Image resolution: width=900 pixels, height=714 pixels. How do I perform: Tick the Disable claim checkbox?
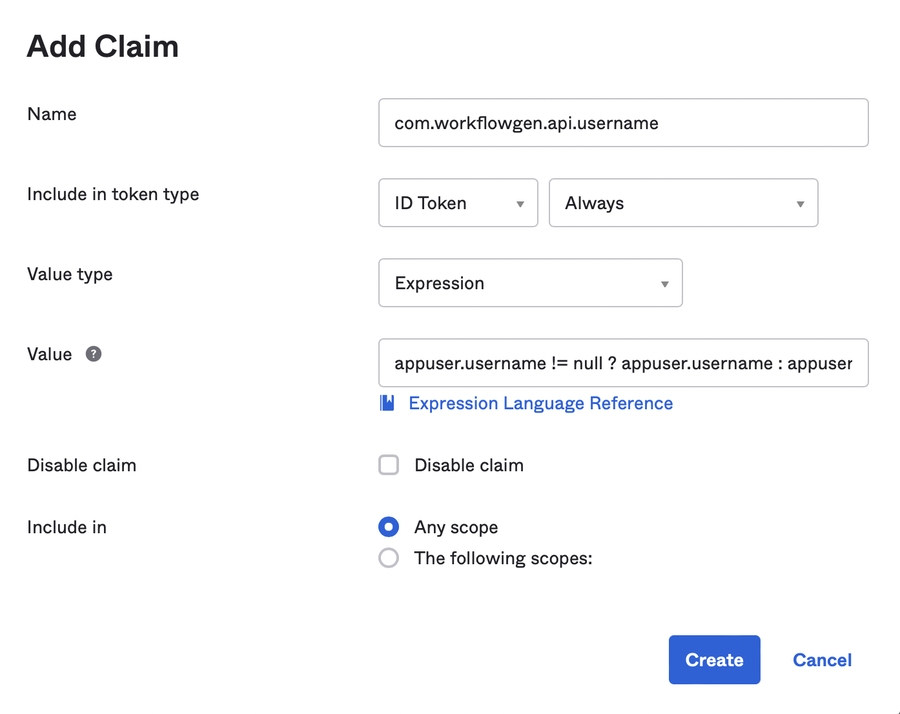389,465
